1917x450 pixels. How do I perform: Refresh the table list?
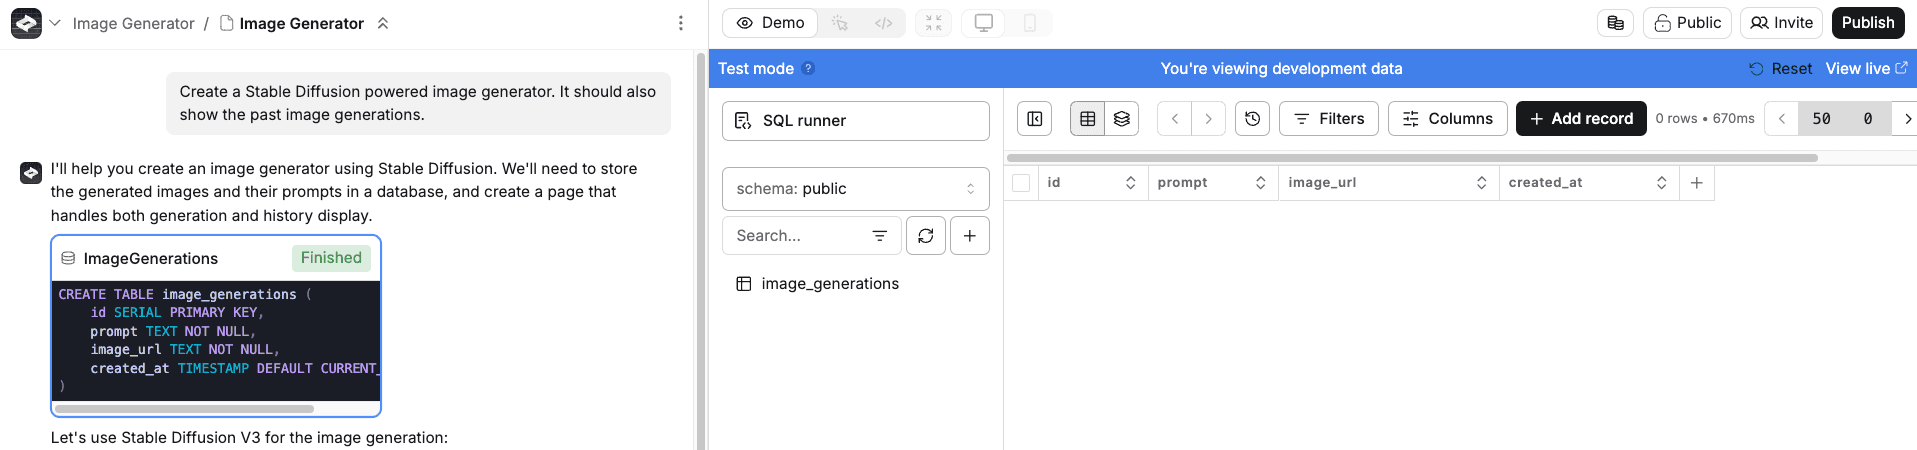click(x=926, y=236)
